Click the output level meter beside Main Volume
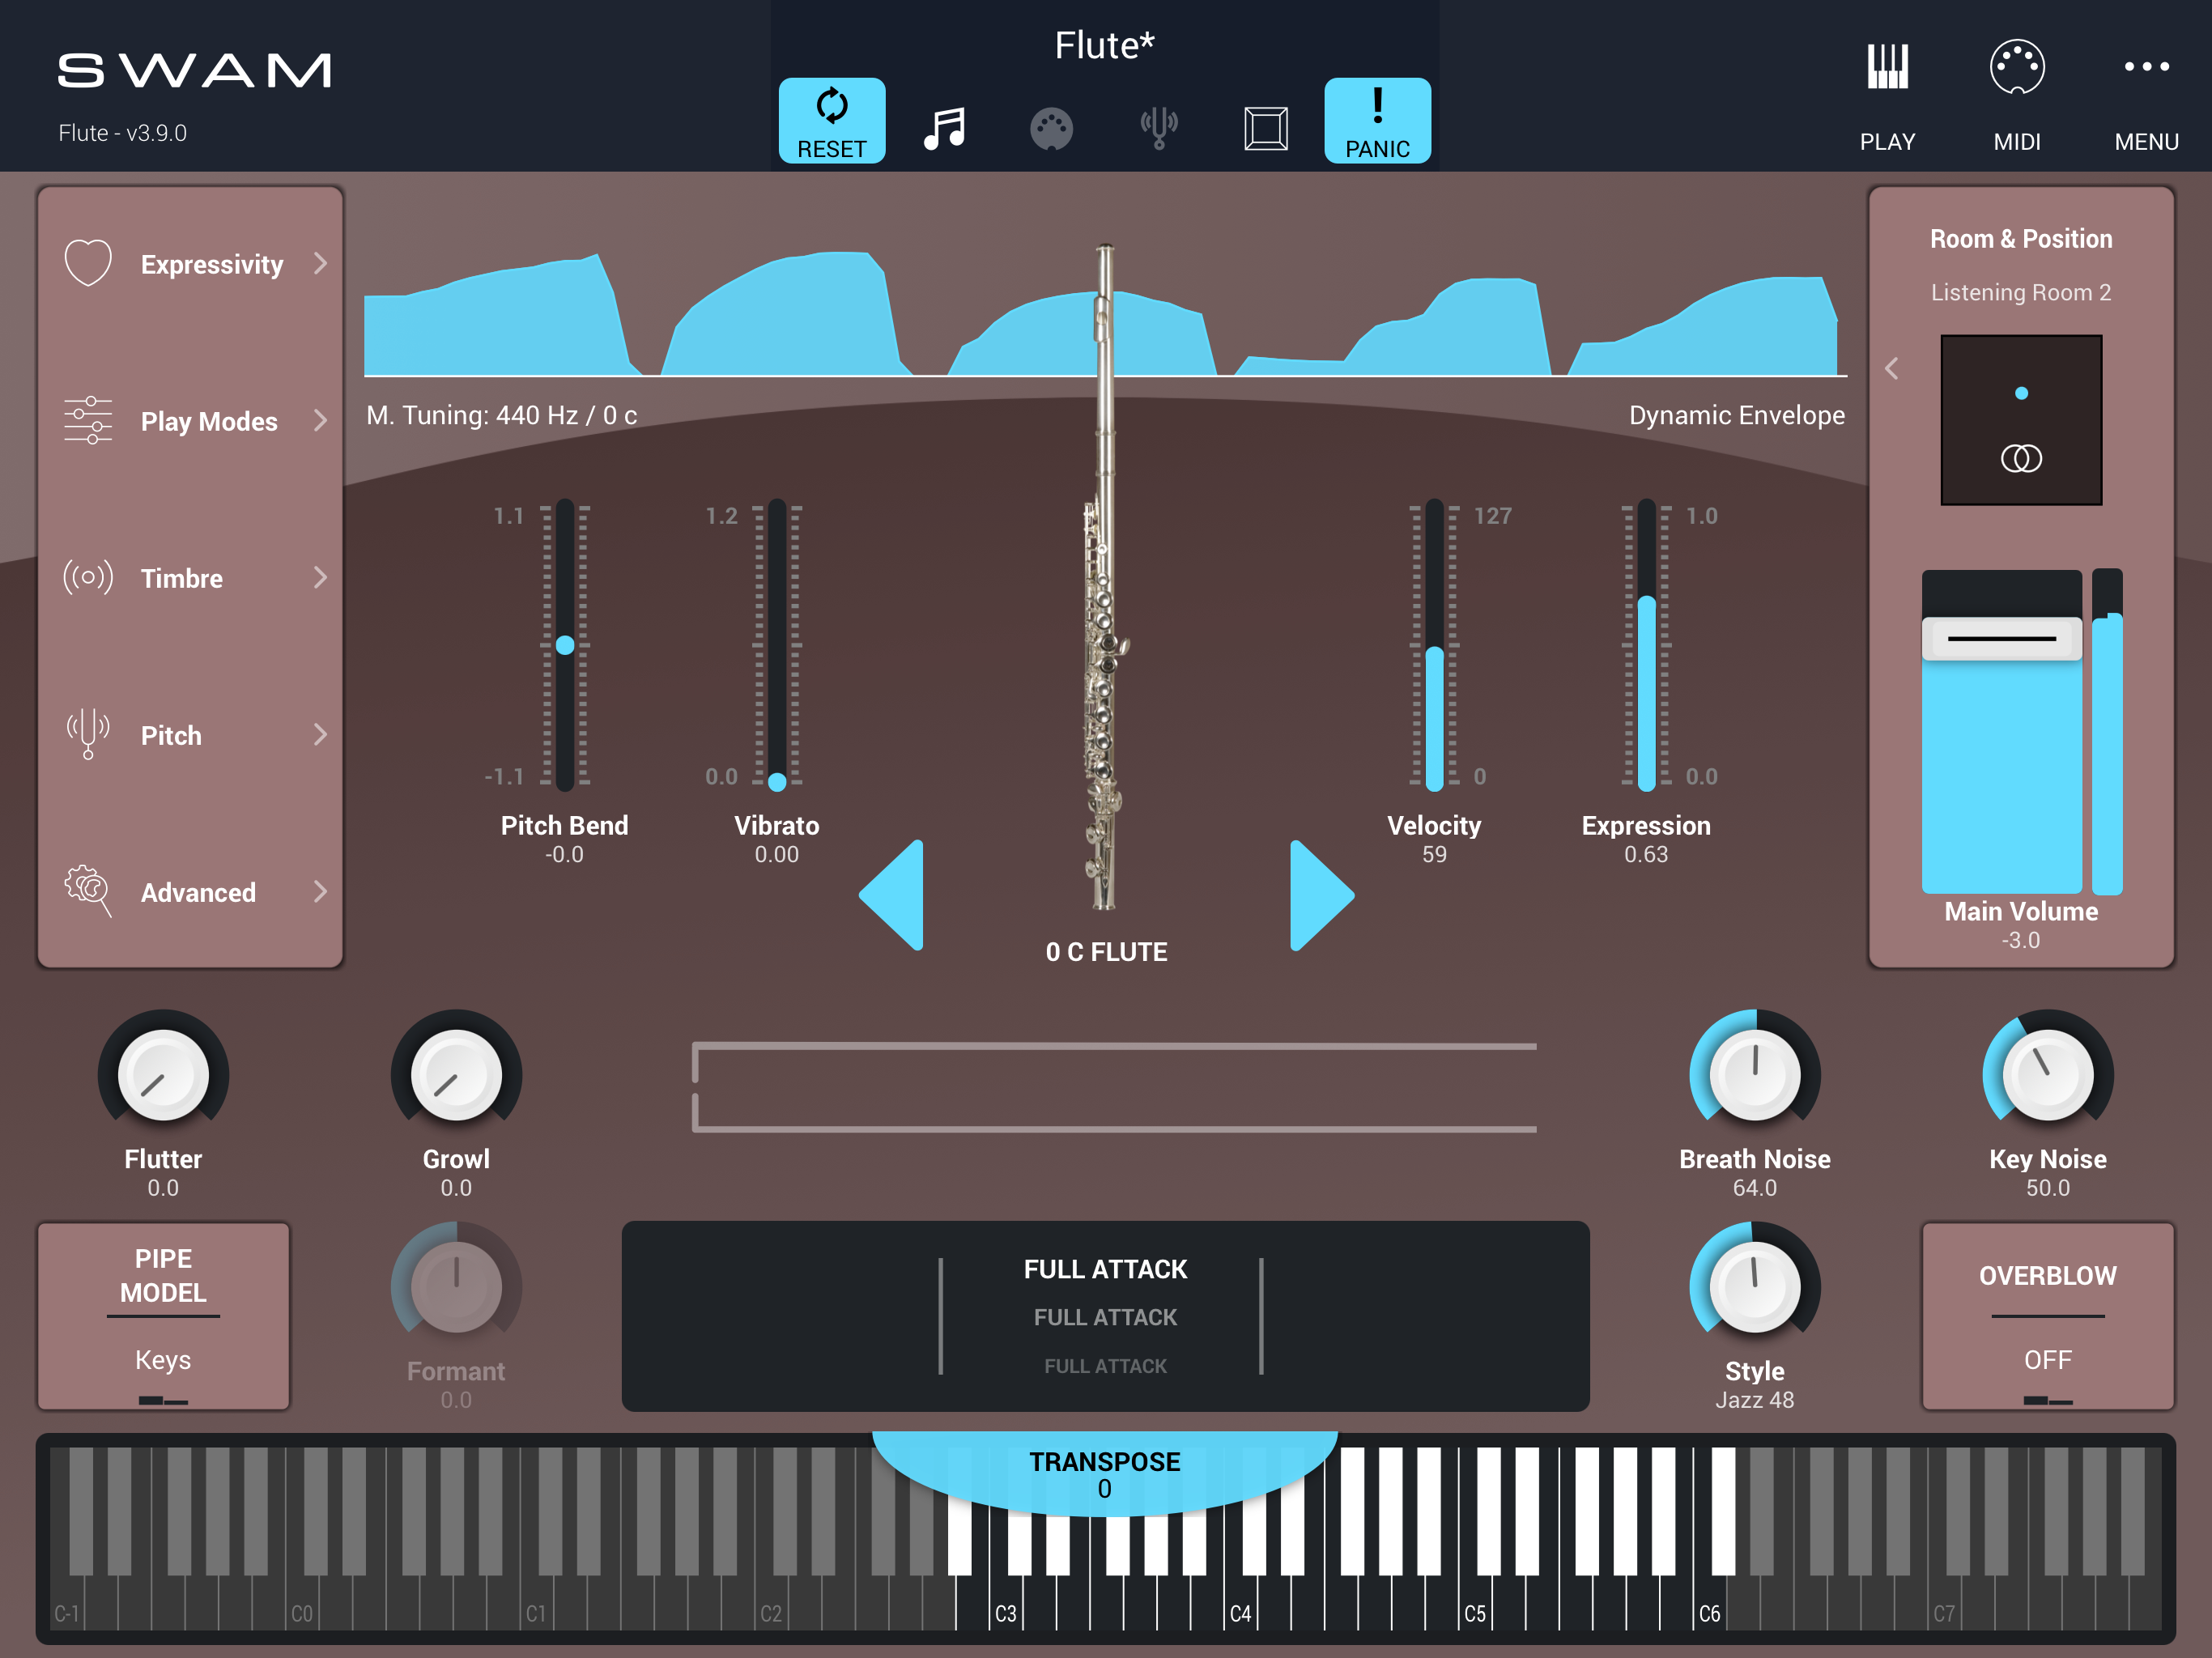This screenshot has height=1658, width=2212. [x=2107, y=731]
